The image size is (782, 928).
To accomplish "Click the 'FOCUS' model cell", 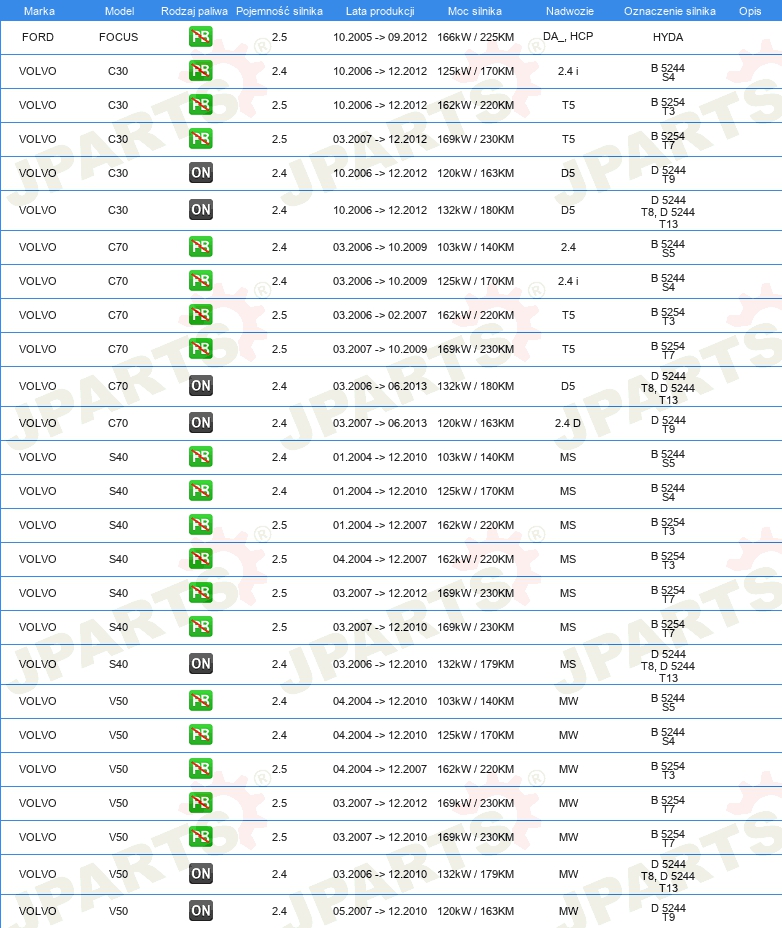I will coord(118,37).
